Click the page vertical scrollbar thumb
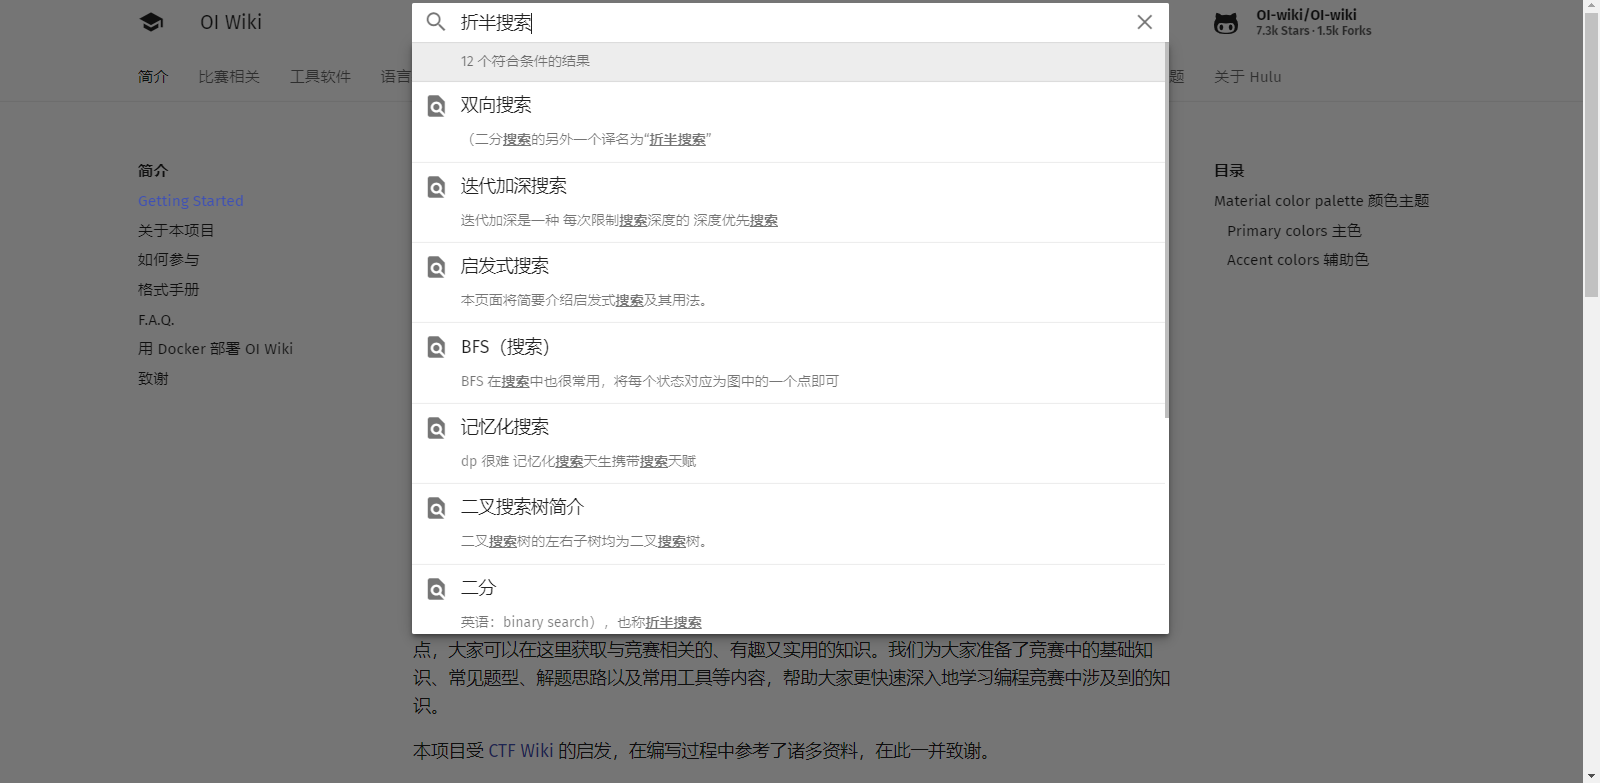1600x783 pixels. coord(1591,155)
